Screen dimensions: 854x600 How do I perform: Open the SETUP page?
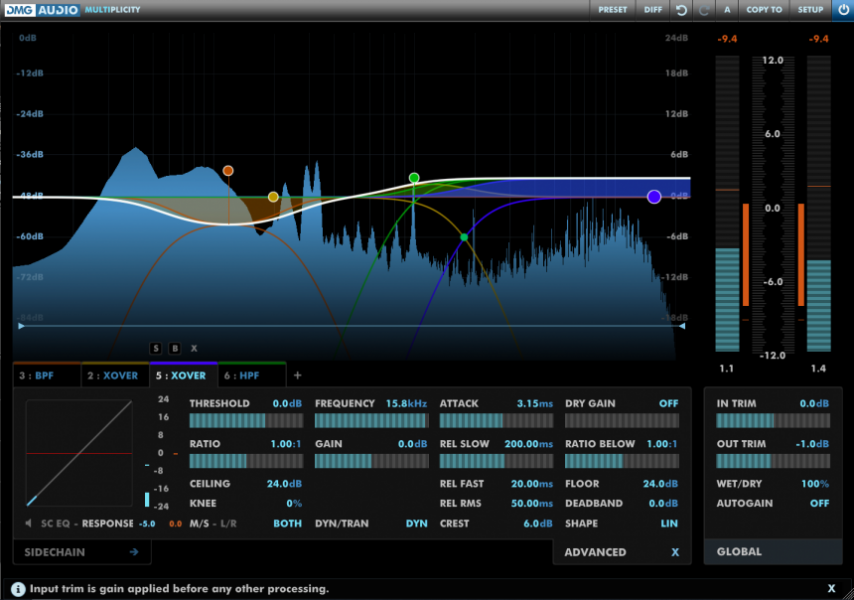pyautogui.click(x=812, y=10)
